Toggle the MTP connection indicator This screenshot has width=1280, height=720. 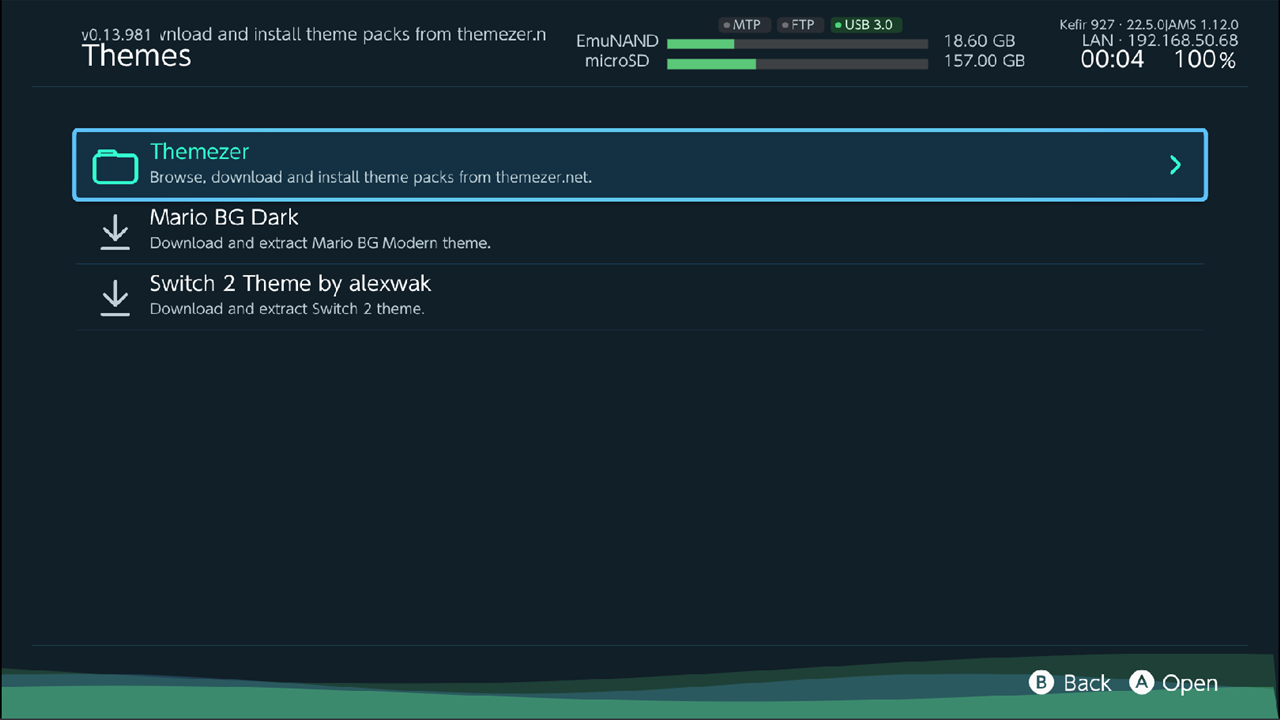point(742,24)
